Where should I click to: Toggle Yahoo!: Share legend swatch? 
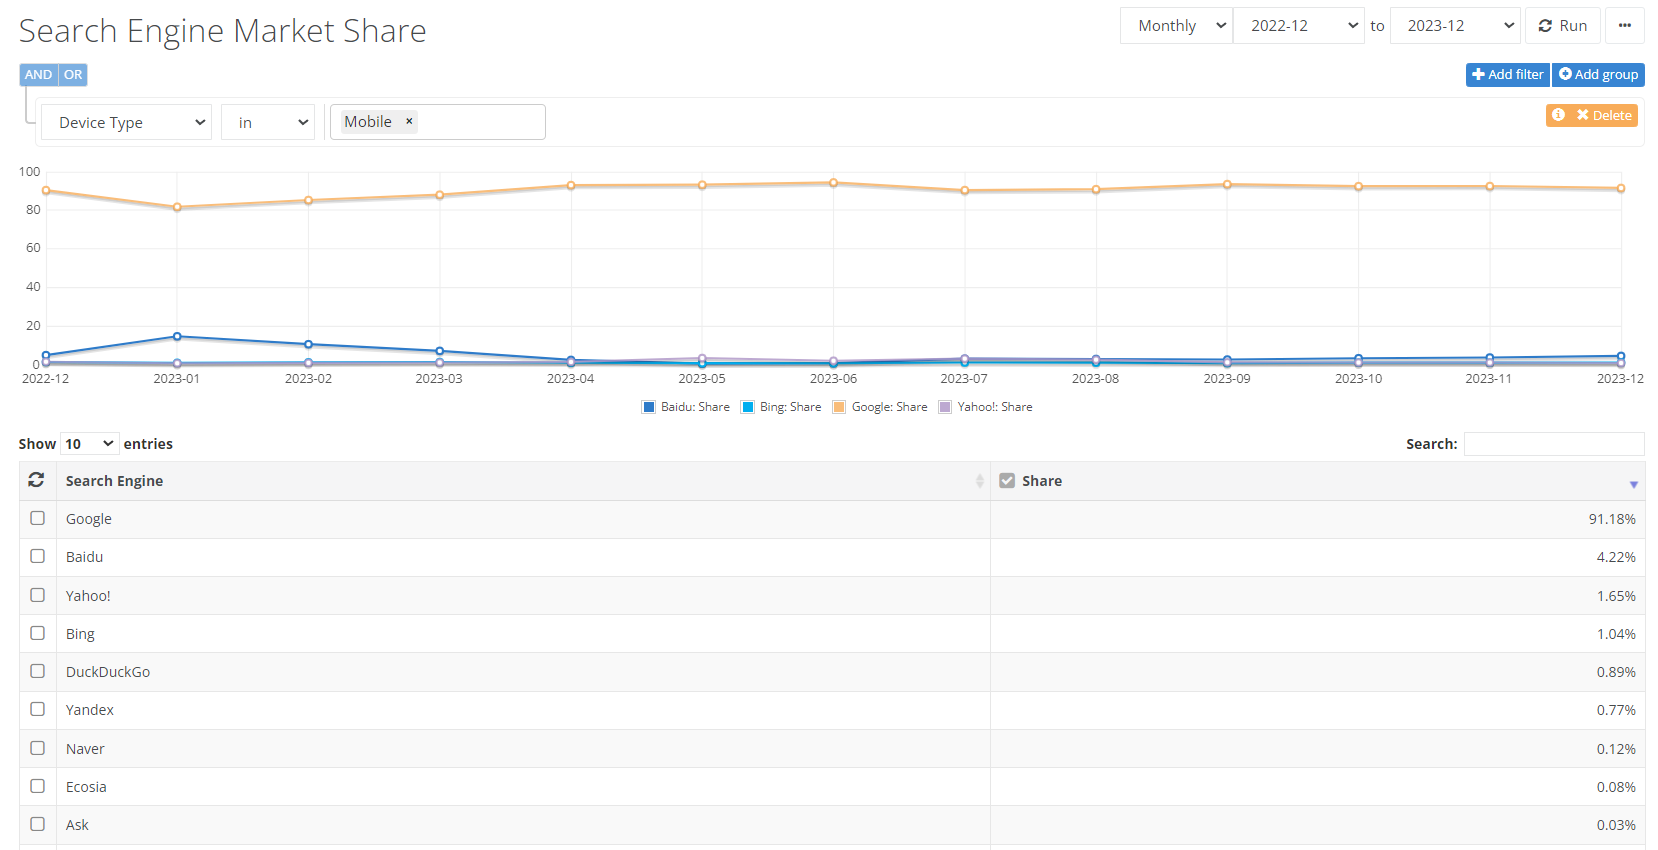[945, 407]
